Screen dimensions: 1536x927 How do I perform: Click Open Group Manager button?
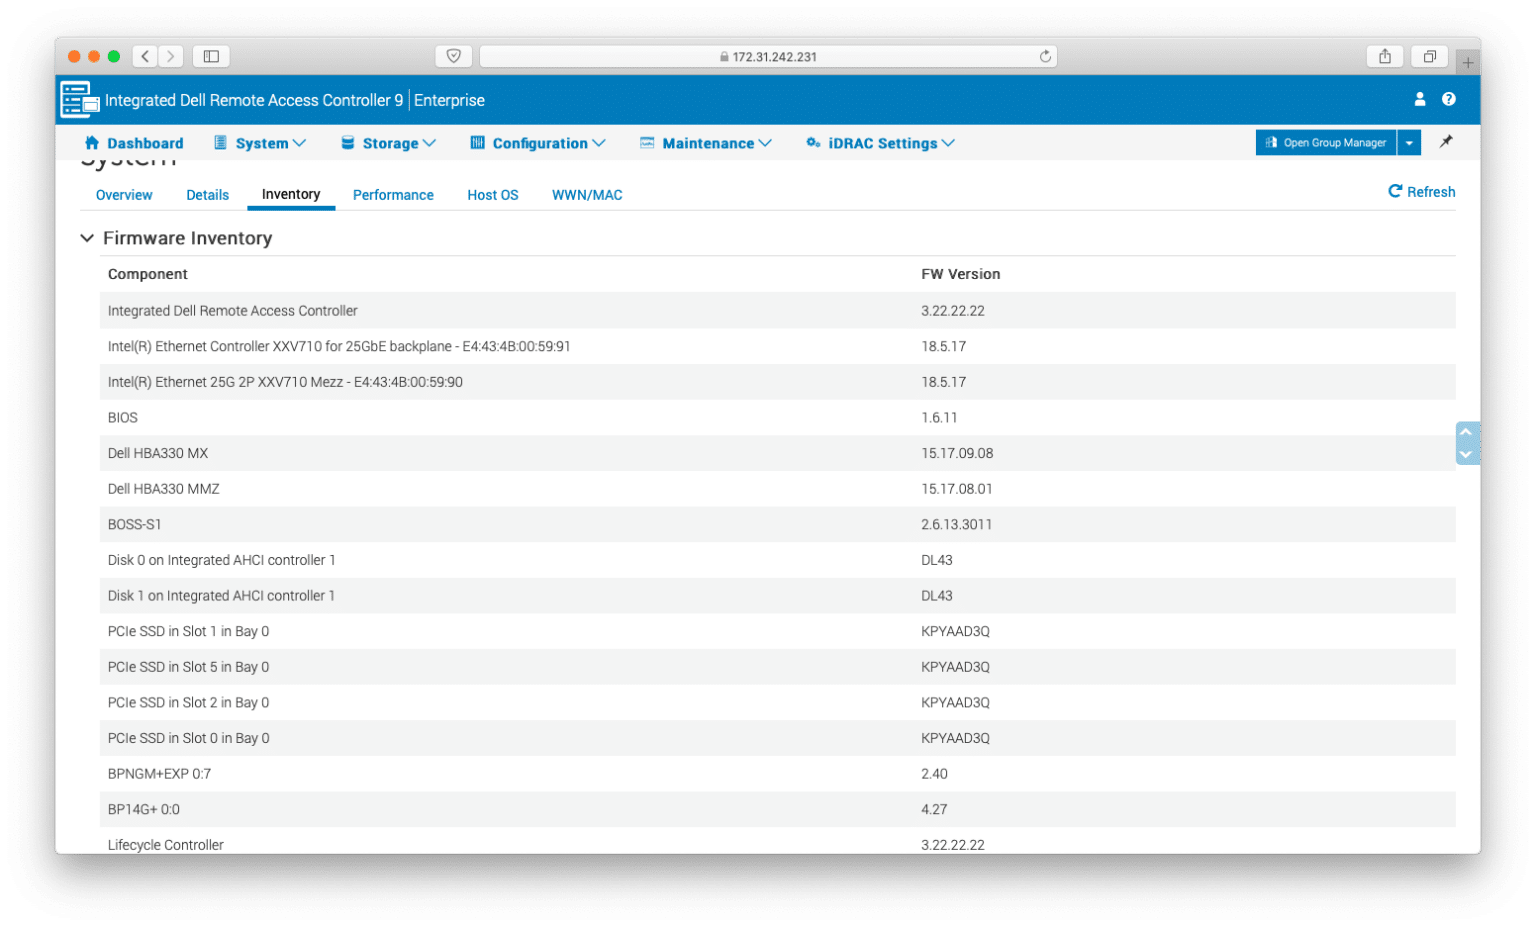(x=1326, y=143)
